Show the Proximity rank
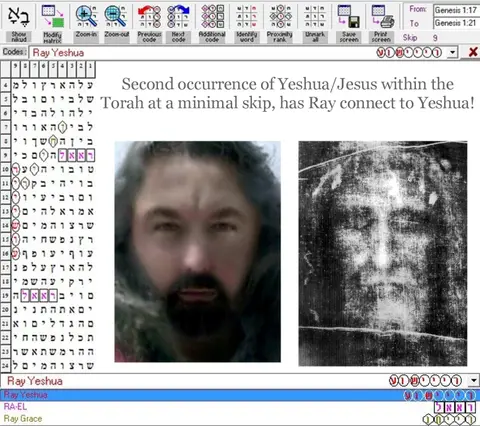The width and height of the screenshot is (480, 426). point(280,15)
